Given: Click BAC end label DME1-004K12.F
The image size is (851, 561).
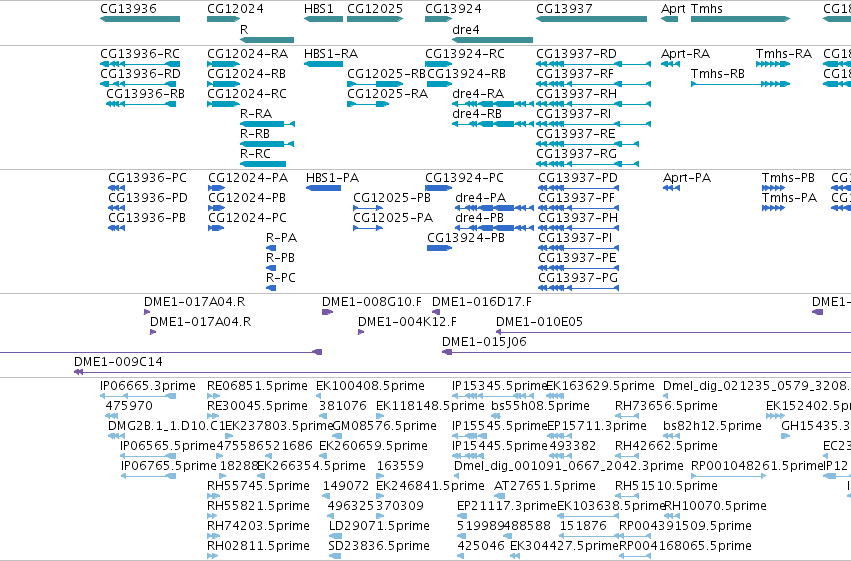Looking at the screenshot, I should tap(408, 322).
